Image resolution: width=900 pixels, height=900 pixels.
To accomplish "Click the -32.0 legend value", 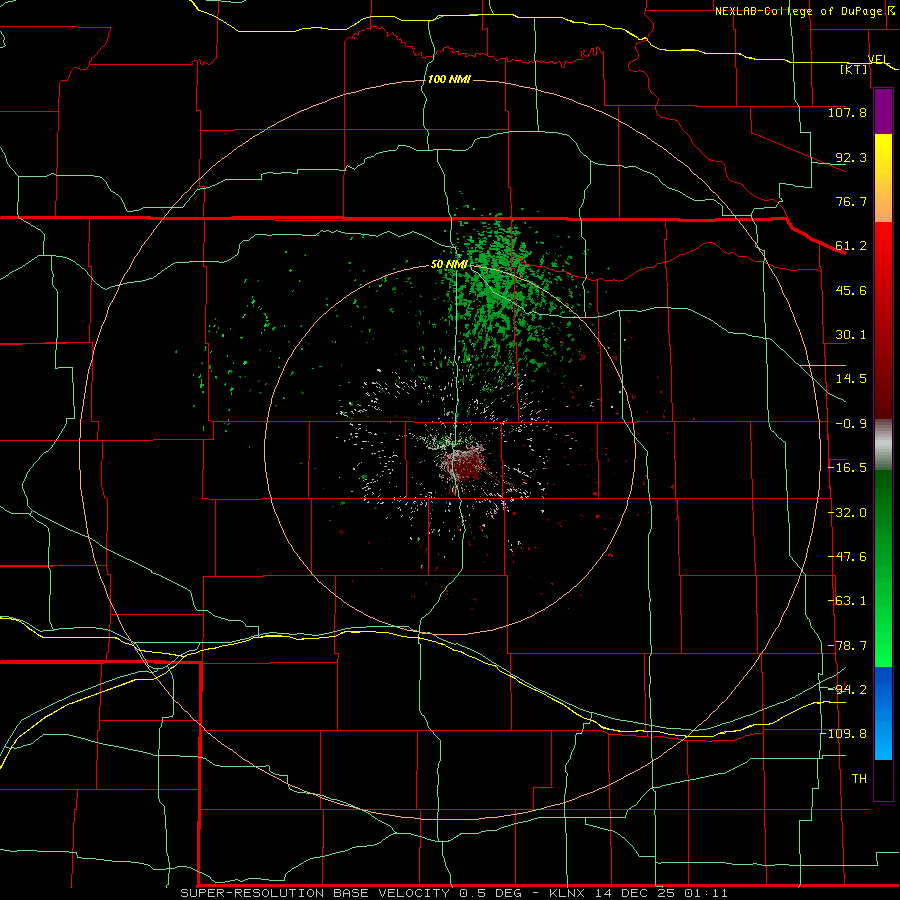I will click(847, 513).
